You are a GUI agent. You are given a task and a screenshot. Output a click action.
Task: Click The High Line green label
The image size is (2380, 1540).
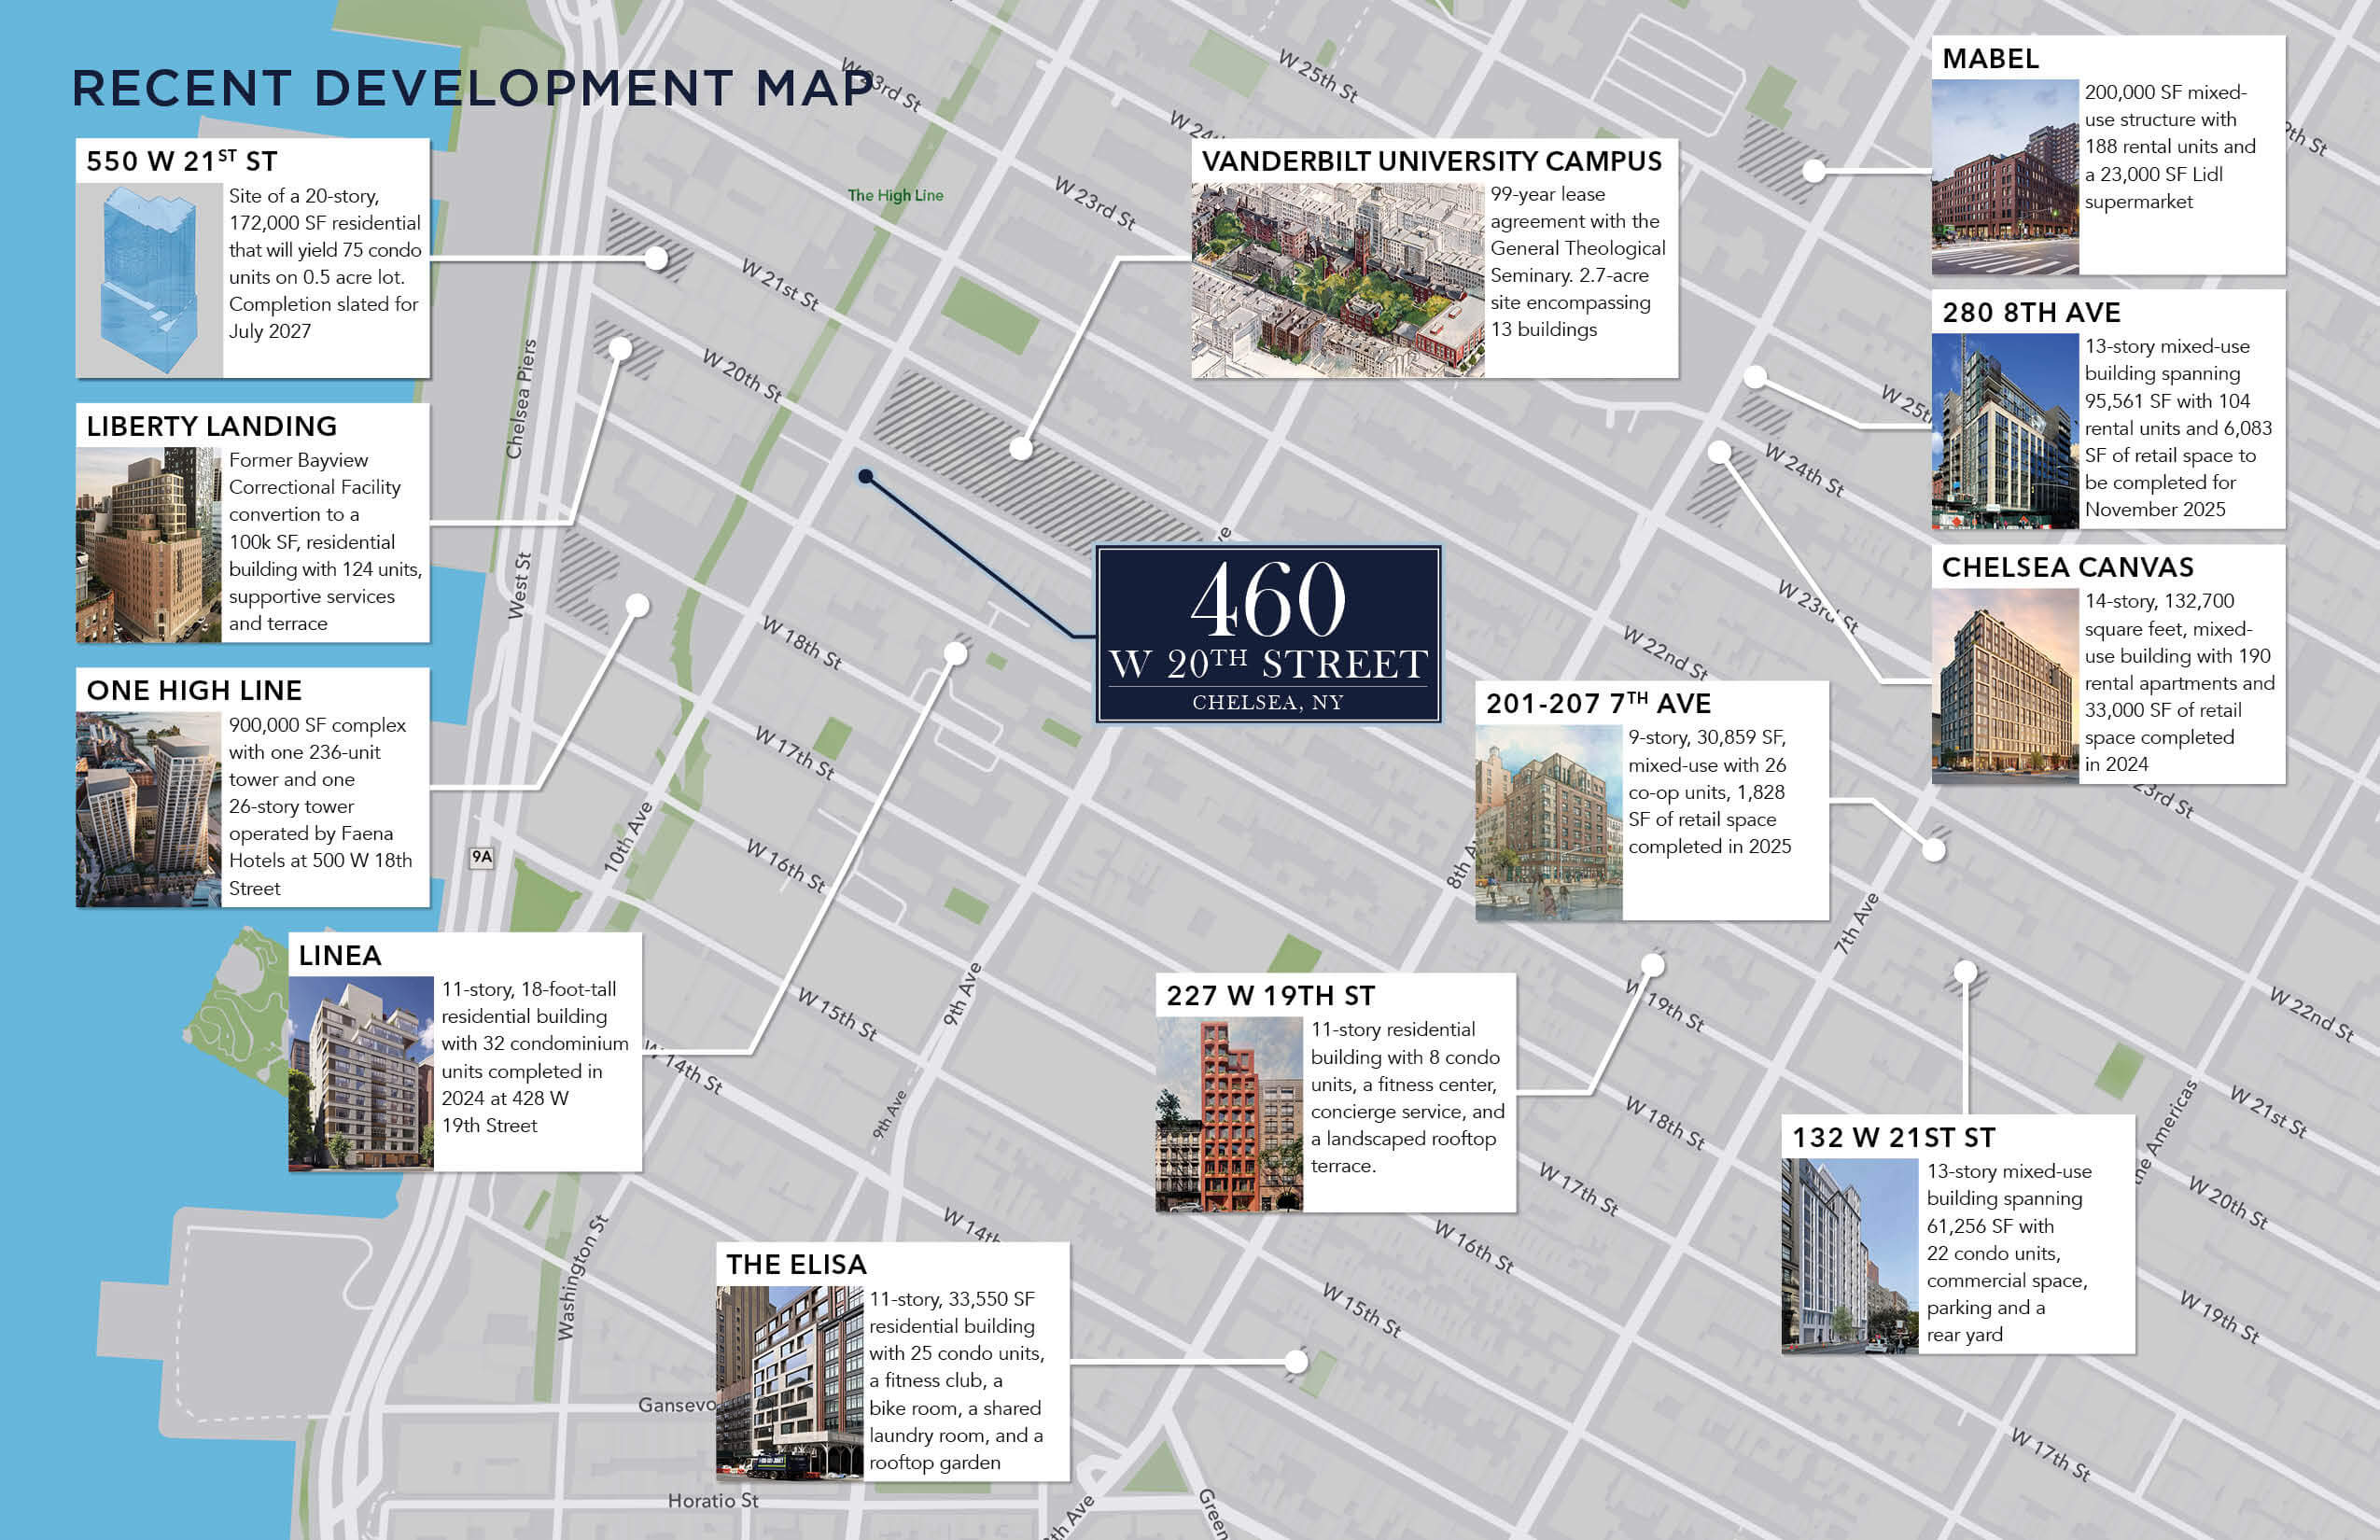(x=895, y=195)
